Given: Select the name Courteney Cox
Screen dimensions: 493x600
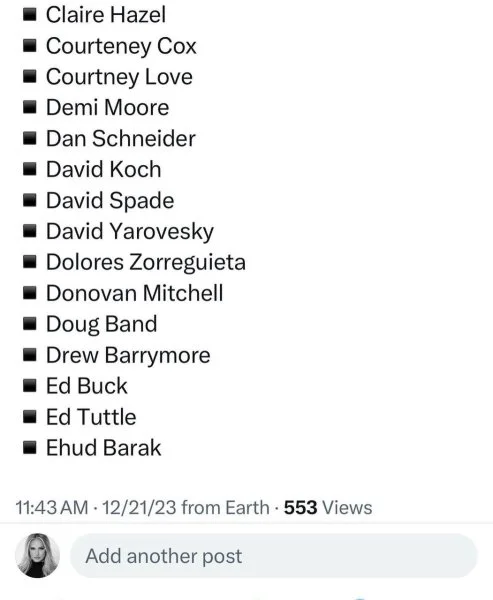Looking at the screenshot, I should pos(121,46).
